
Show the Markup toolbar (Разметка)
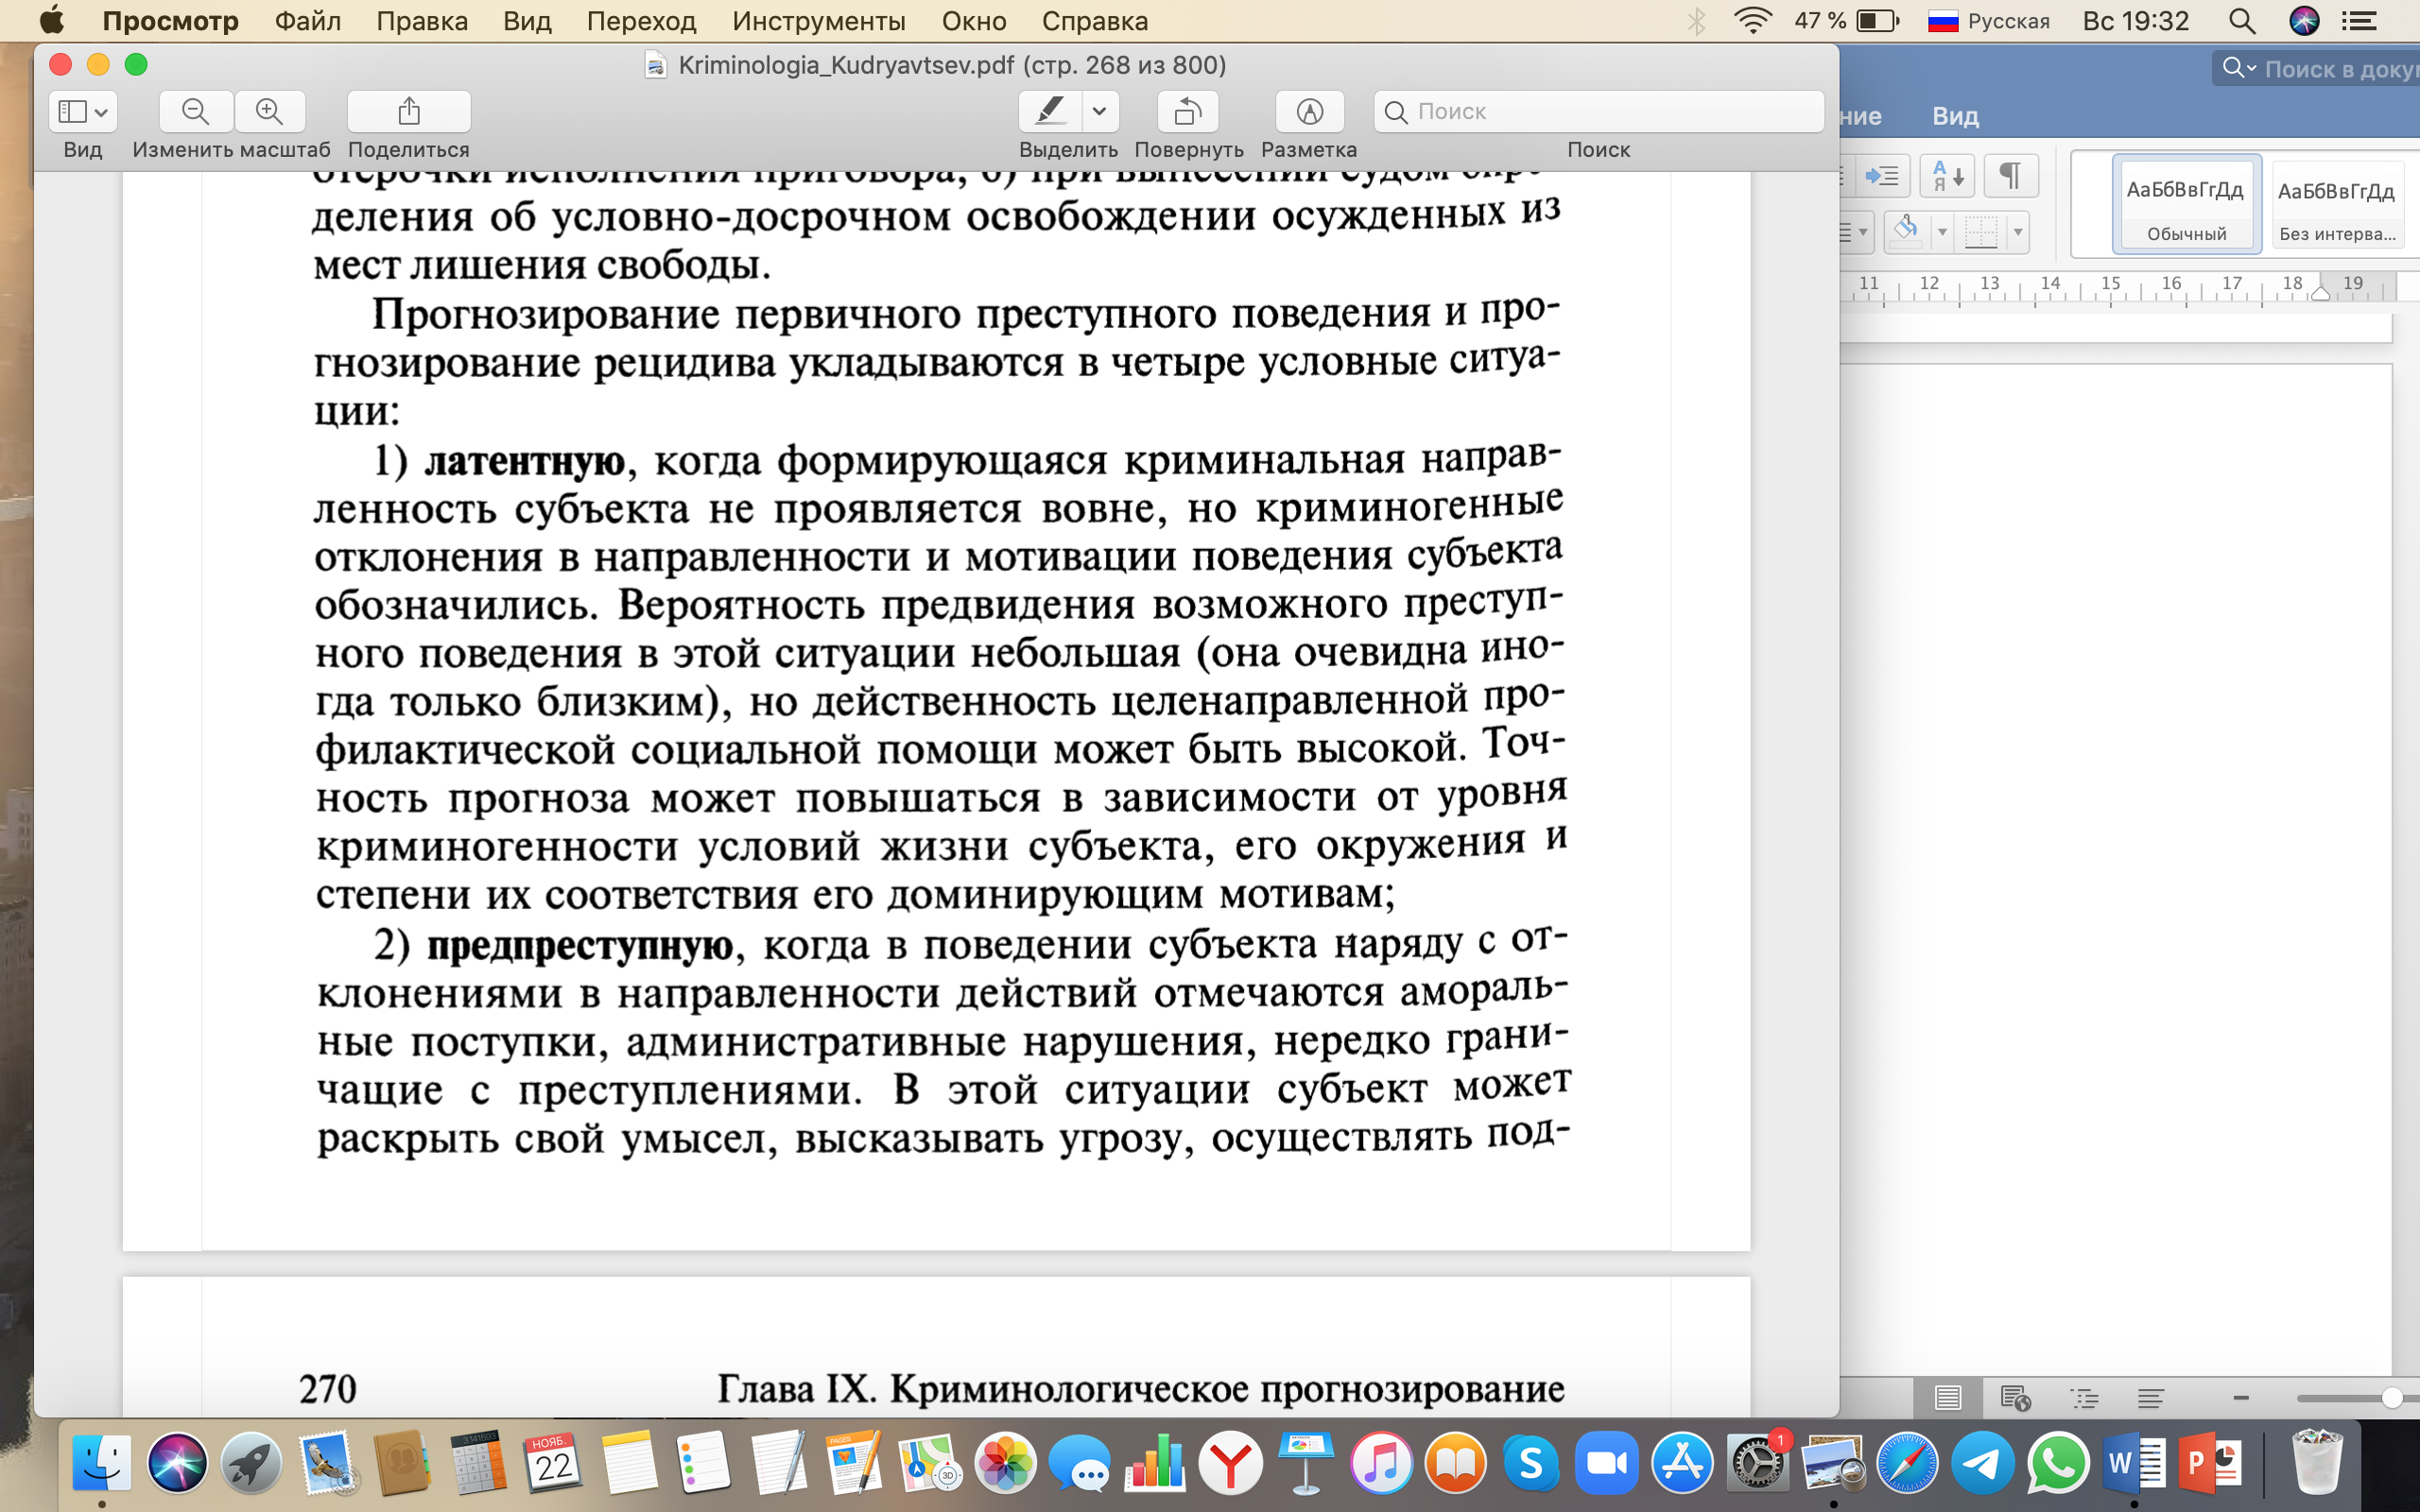[x=1310, y=111]
